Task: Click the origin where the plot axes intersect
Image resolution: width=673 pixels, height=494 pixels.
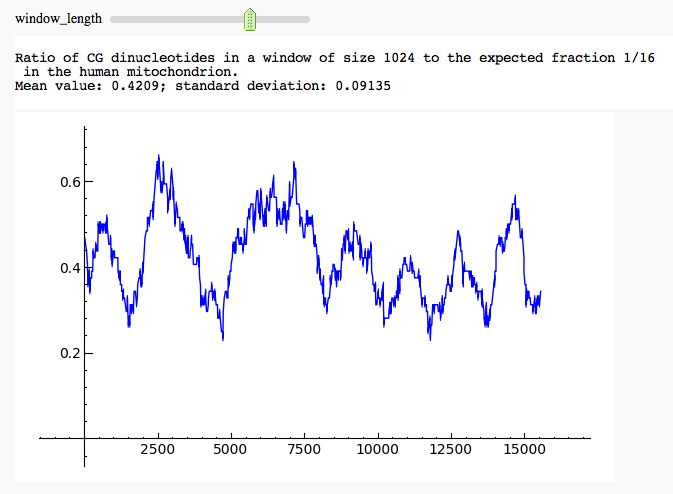Action: (x=85, y=437)
